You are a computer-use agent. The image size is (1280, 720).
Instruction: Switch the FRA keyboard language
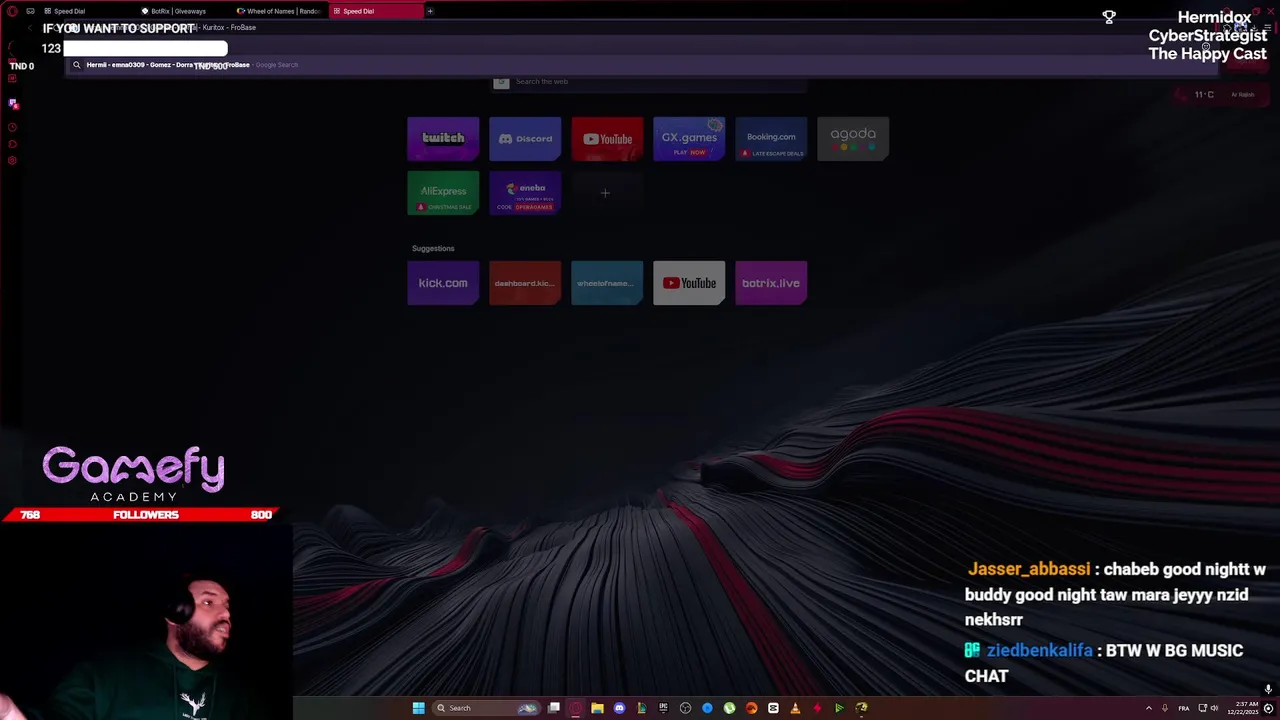click(1184, 708)
